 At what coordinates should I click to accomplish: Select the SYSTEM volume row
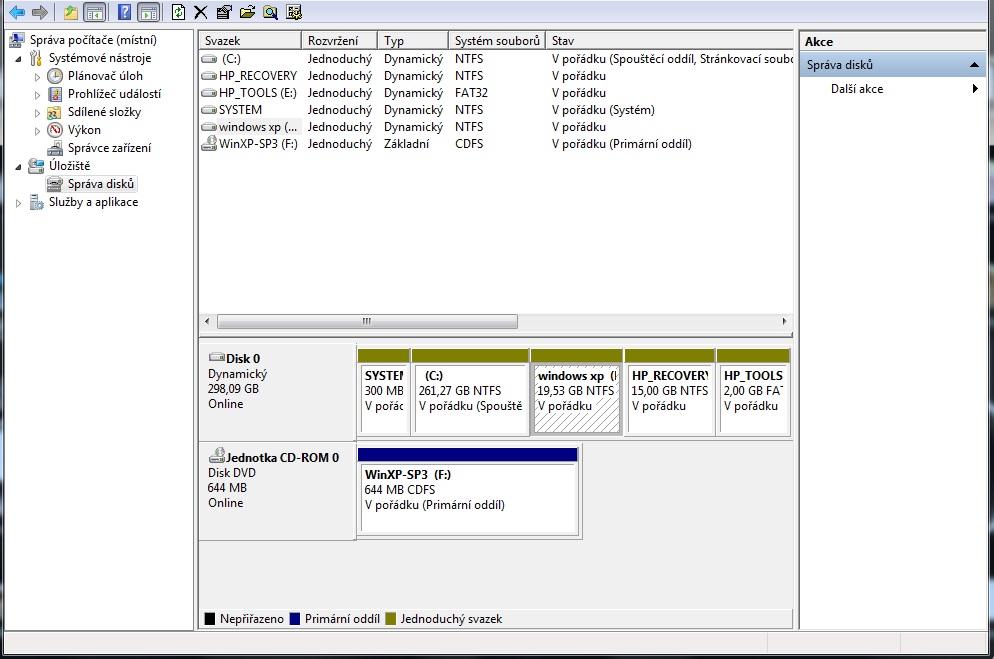coord(496,110)
